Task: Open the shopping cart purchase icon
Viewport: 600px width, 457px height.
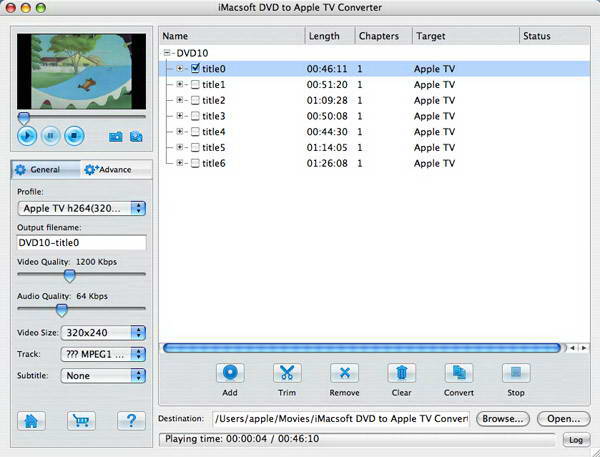Action: (x=81, y=421)
